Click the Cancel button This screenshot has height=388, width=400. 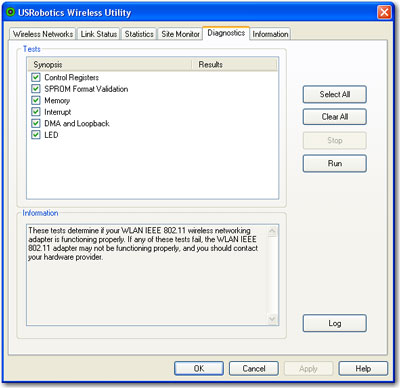(x=254, y=368)
